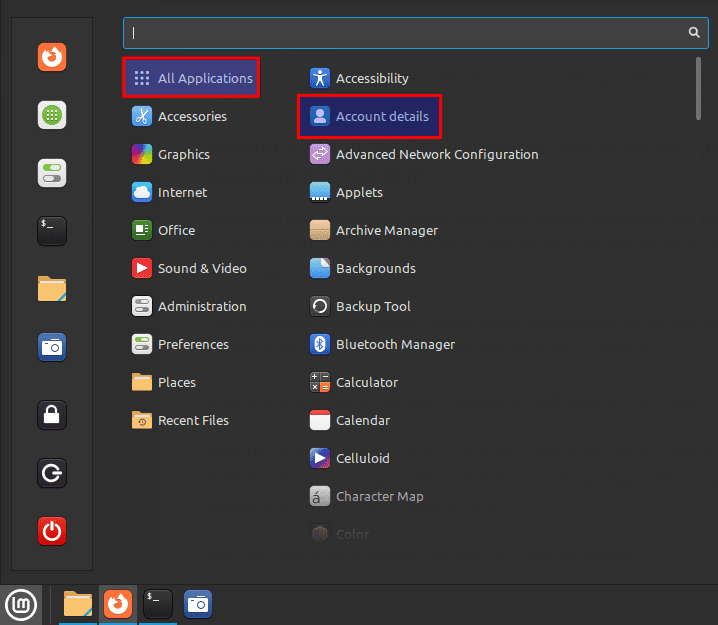Click the Lock Screen padlock icon
718x625 pixels.
(52, 415)
